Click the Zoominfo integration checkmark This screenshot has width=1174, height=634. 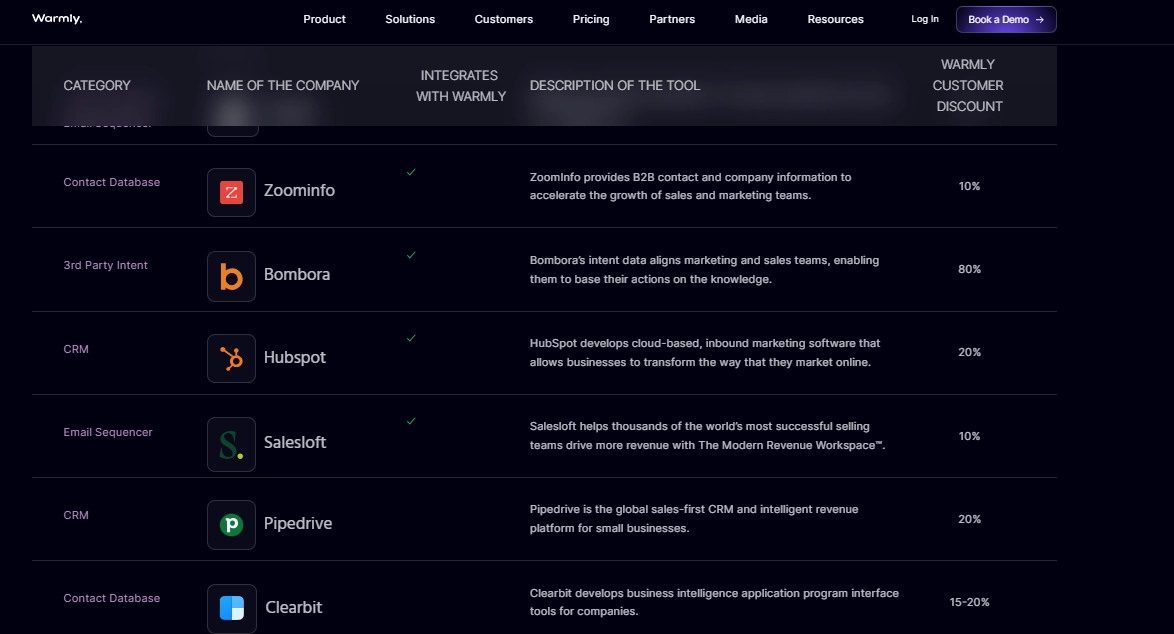[x=411, y=172]
